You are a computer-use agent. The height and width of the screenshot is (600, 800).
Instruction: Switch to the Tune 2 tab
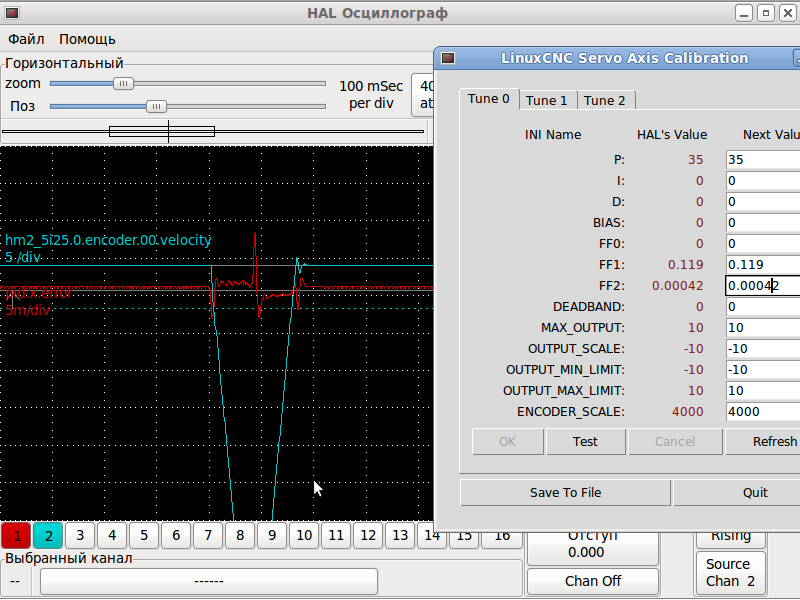click(605, 100)
